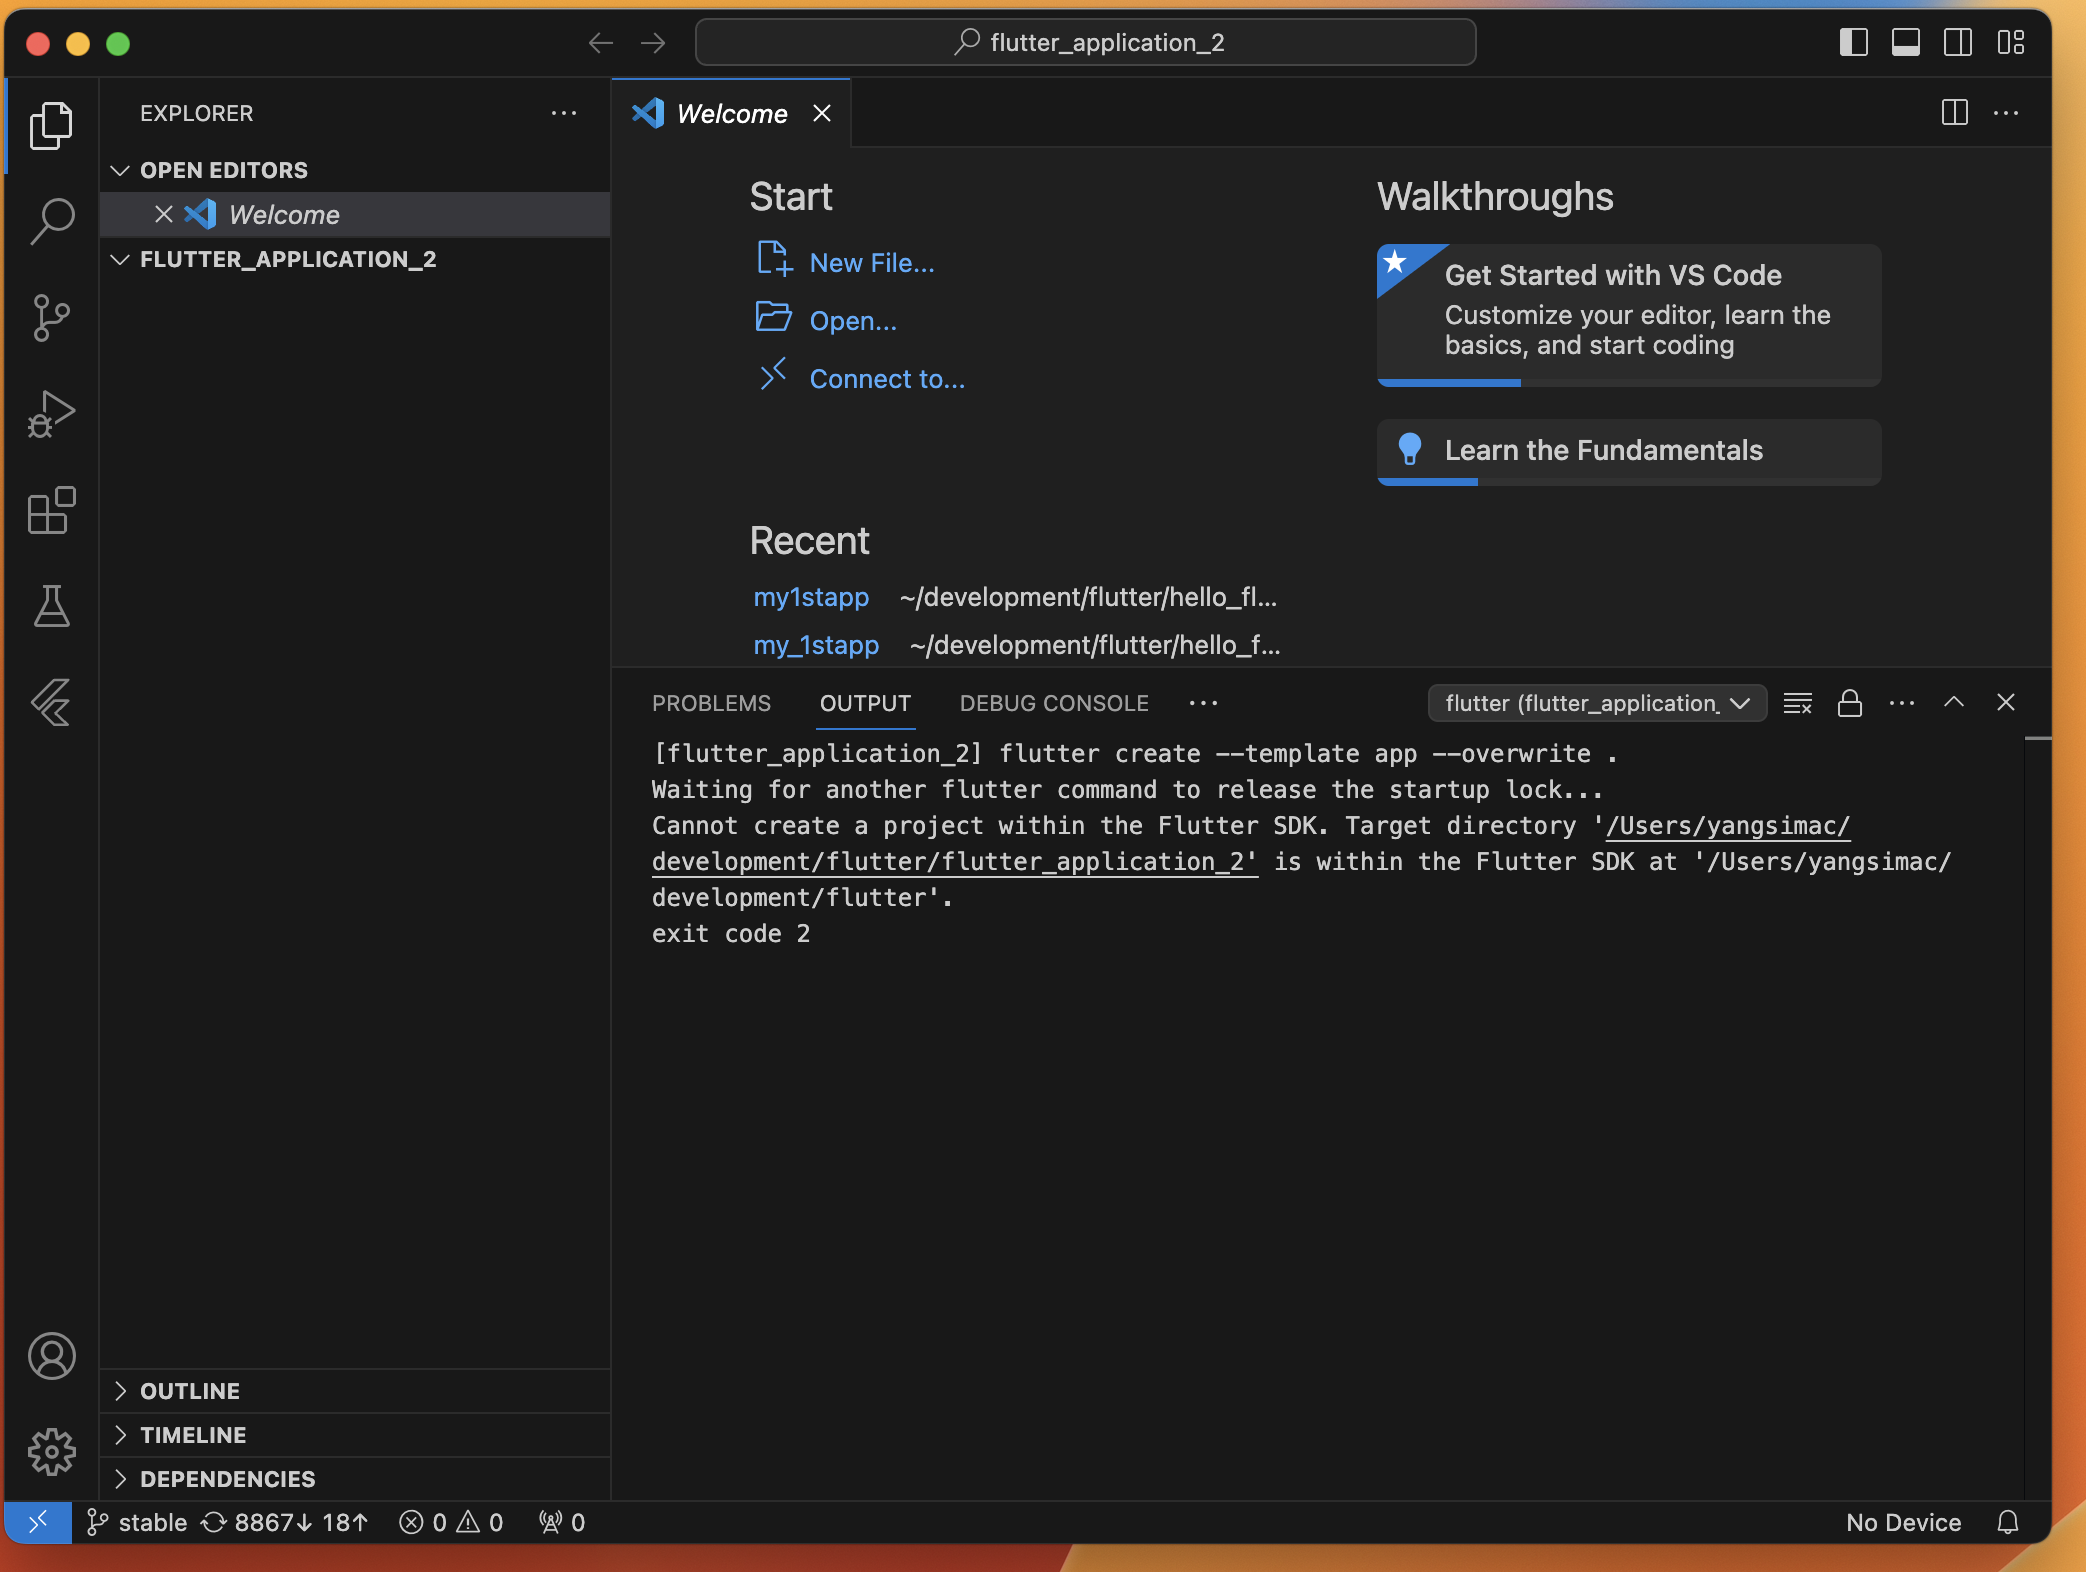Synchronize changes 8867 down 18 up

tap(286, 1522)
